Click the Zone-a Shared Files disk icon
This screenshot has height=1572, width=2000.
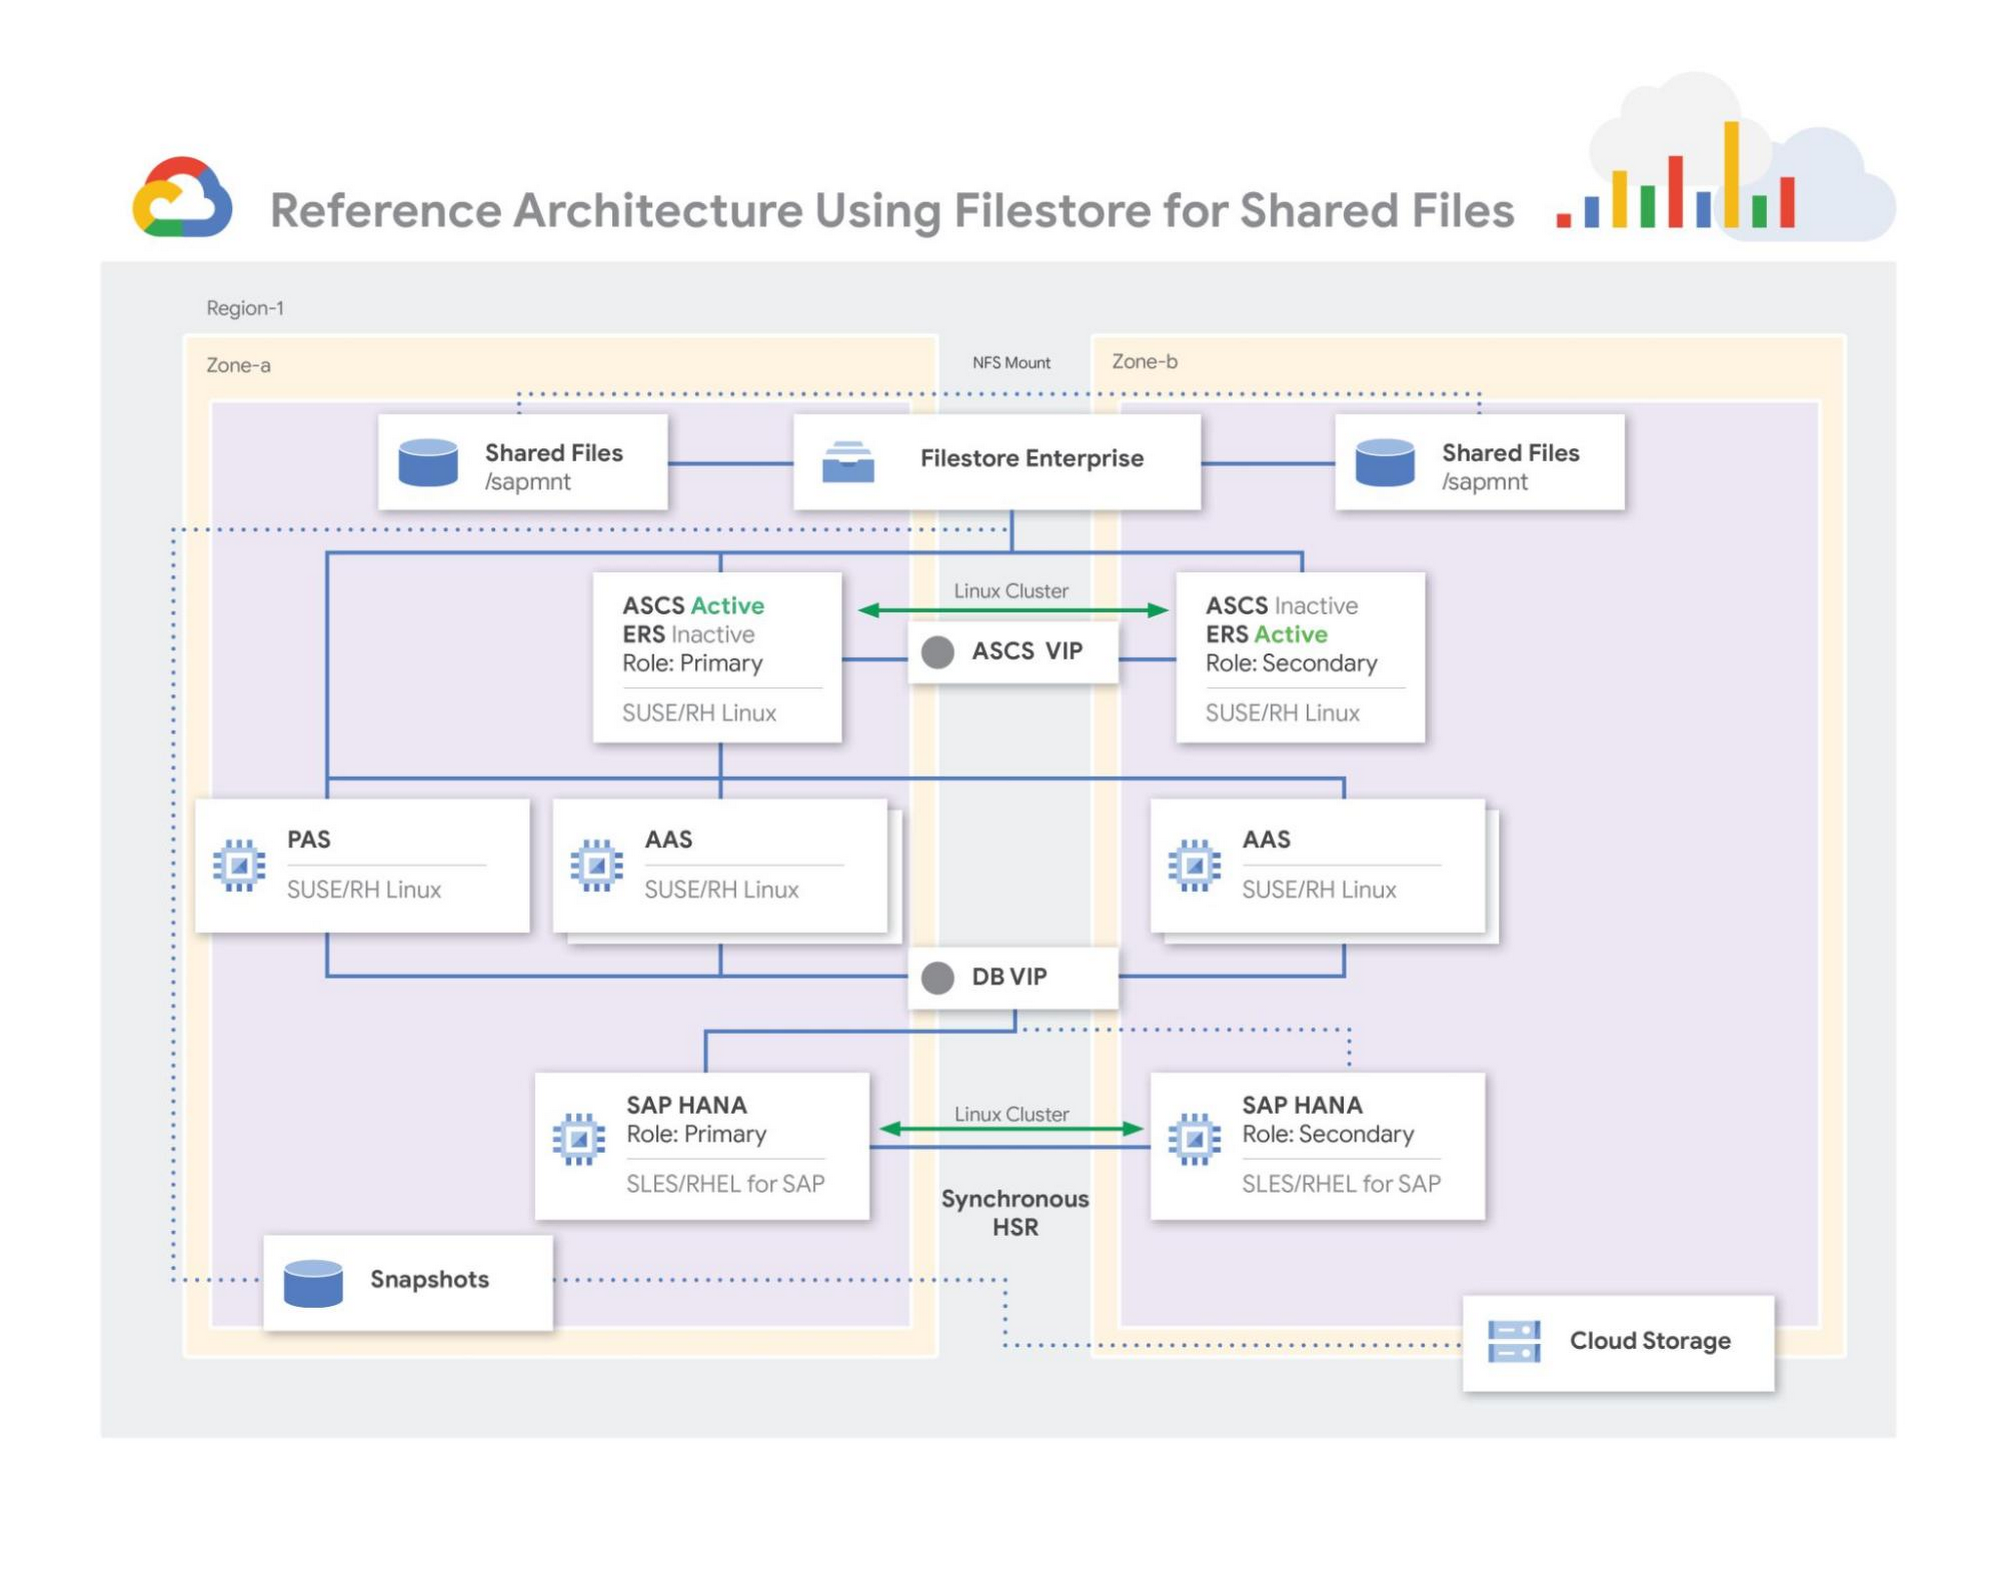[428, 462]
